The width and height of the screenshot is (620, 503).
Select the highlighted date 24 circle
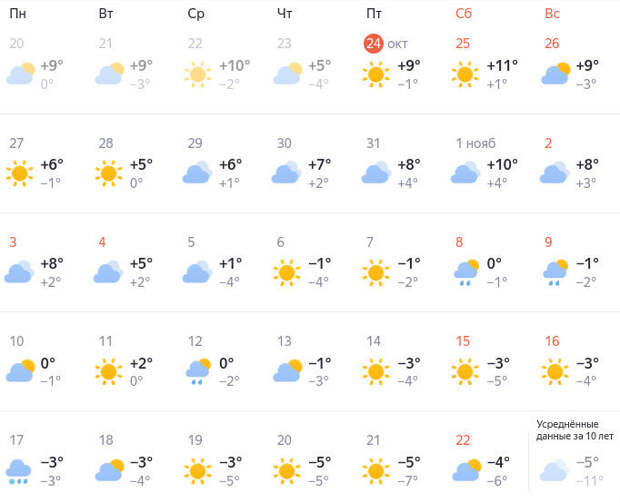[373, 43]
